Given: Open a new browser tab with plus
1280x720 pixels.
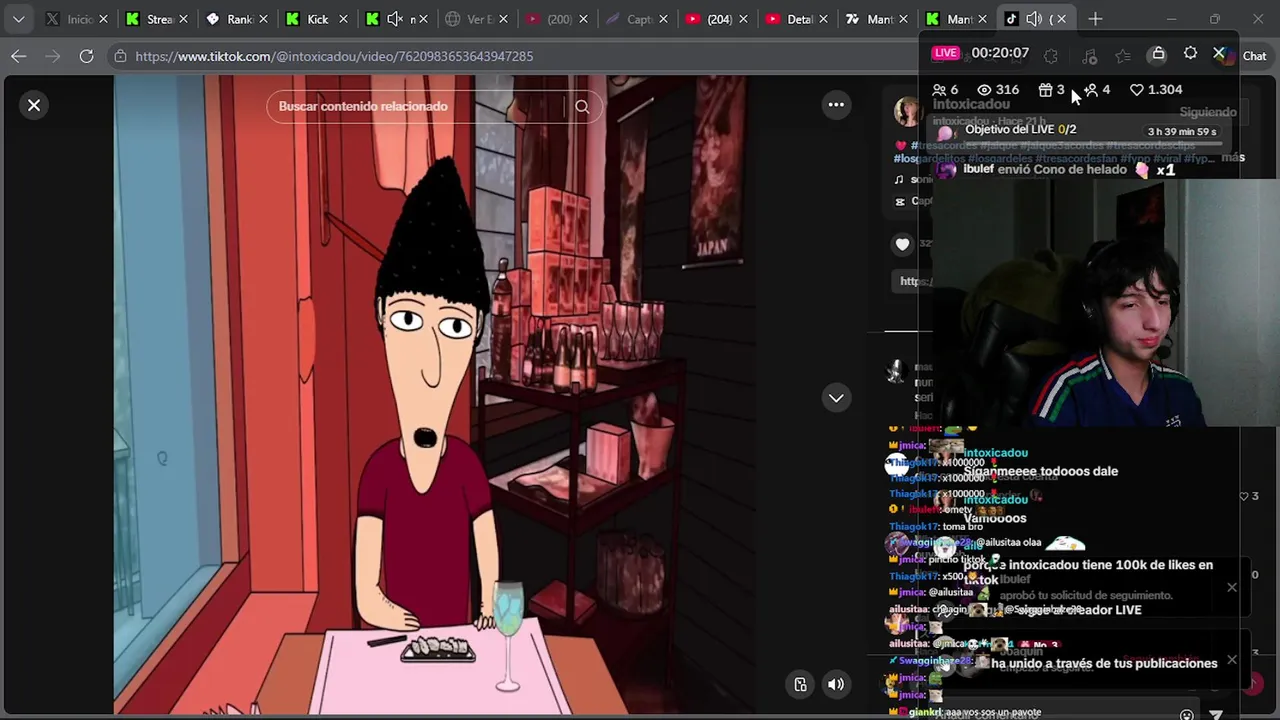Looking at the screenshot, I should [x=1095, y=19].
